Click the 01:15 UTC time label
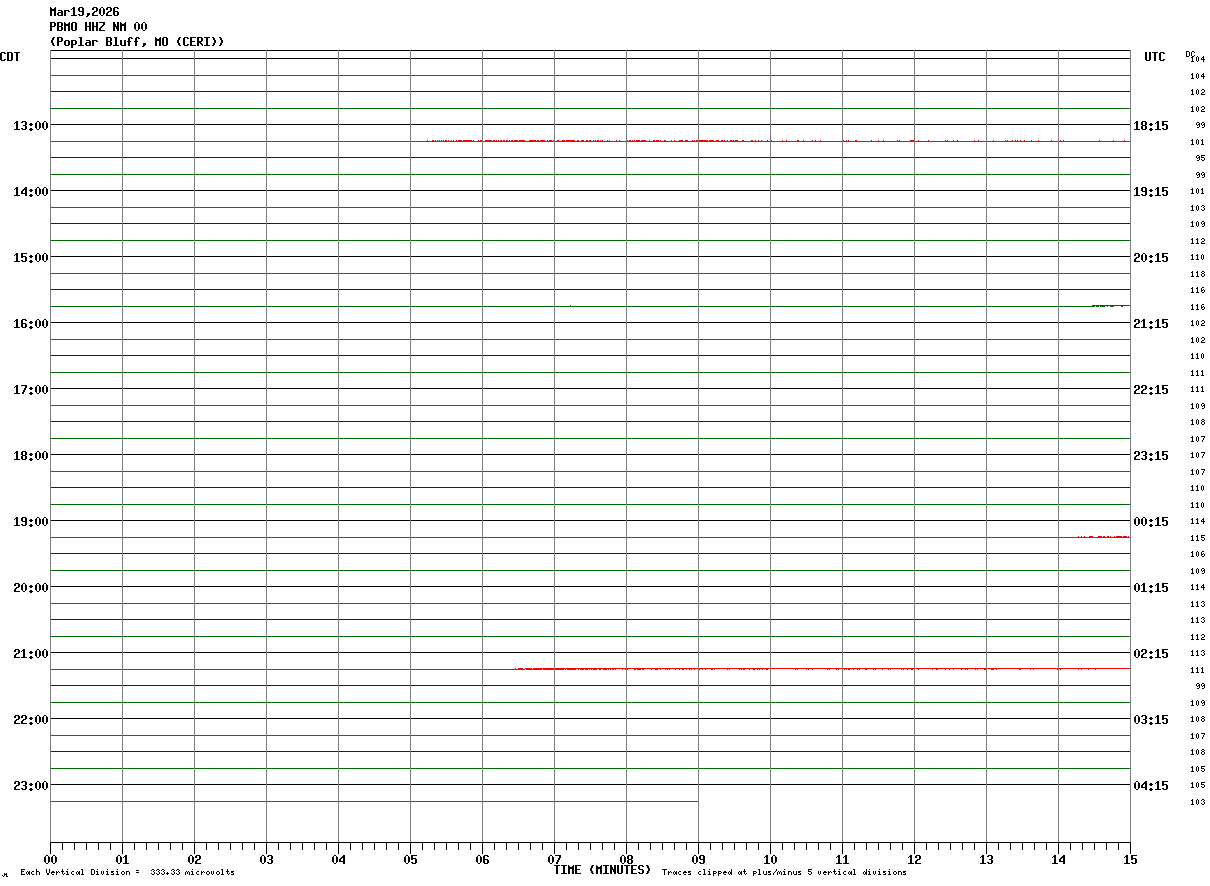The height and width of the screenshot is (886, 1210). click(x=1151, y=588)
